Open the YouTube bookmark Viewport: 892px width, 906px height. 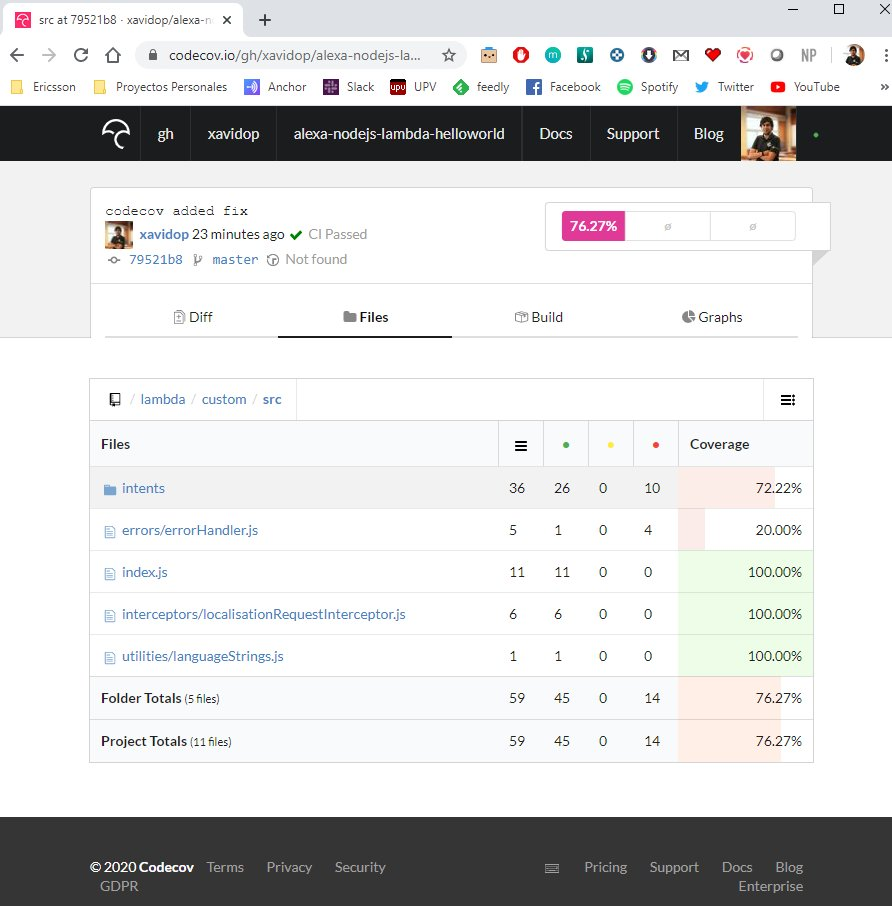[805, 87]
